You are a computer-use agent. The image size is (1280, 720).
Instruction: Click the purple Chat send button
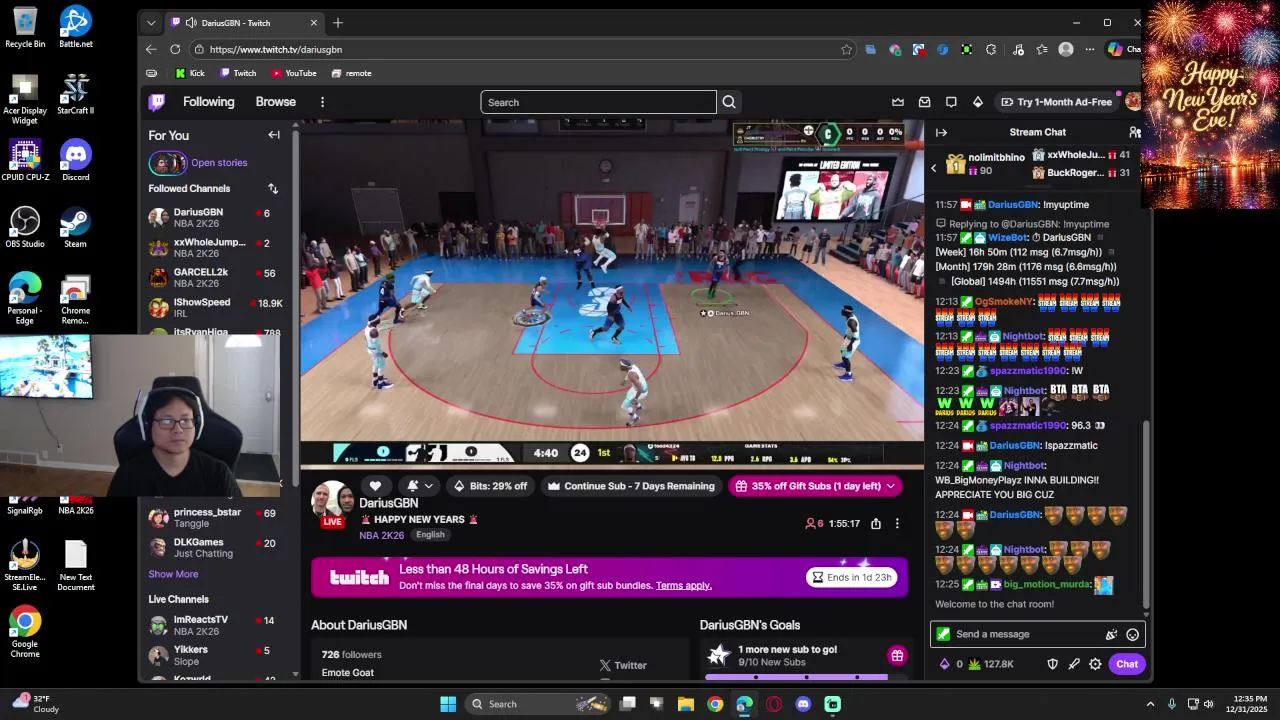pos(1127,664)
